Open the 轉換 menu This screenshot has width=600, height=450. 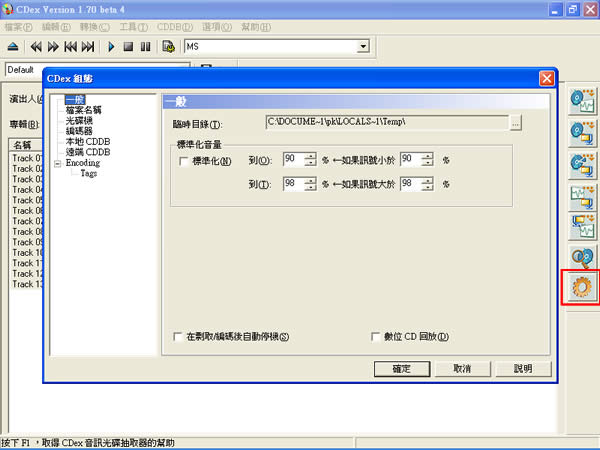point(95,27)
